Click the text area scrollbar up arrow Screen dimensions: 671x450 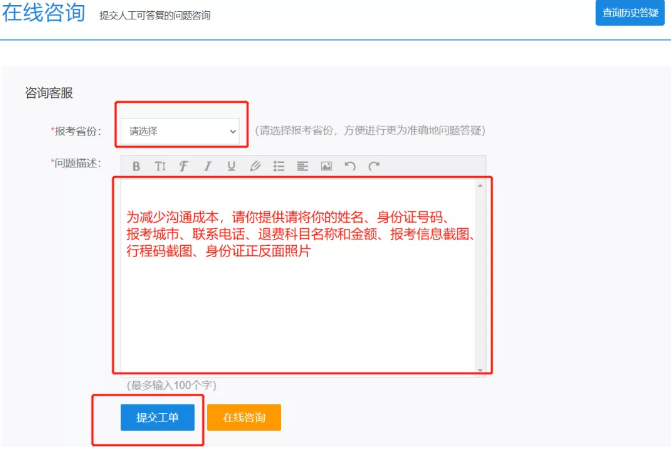click(x=480, y=186)
